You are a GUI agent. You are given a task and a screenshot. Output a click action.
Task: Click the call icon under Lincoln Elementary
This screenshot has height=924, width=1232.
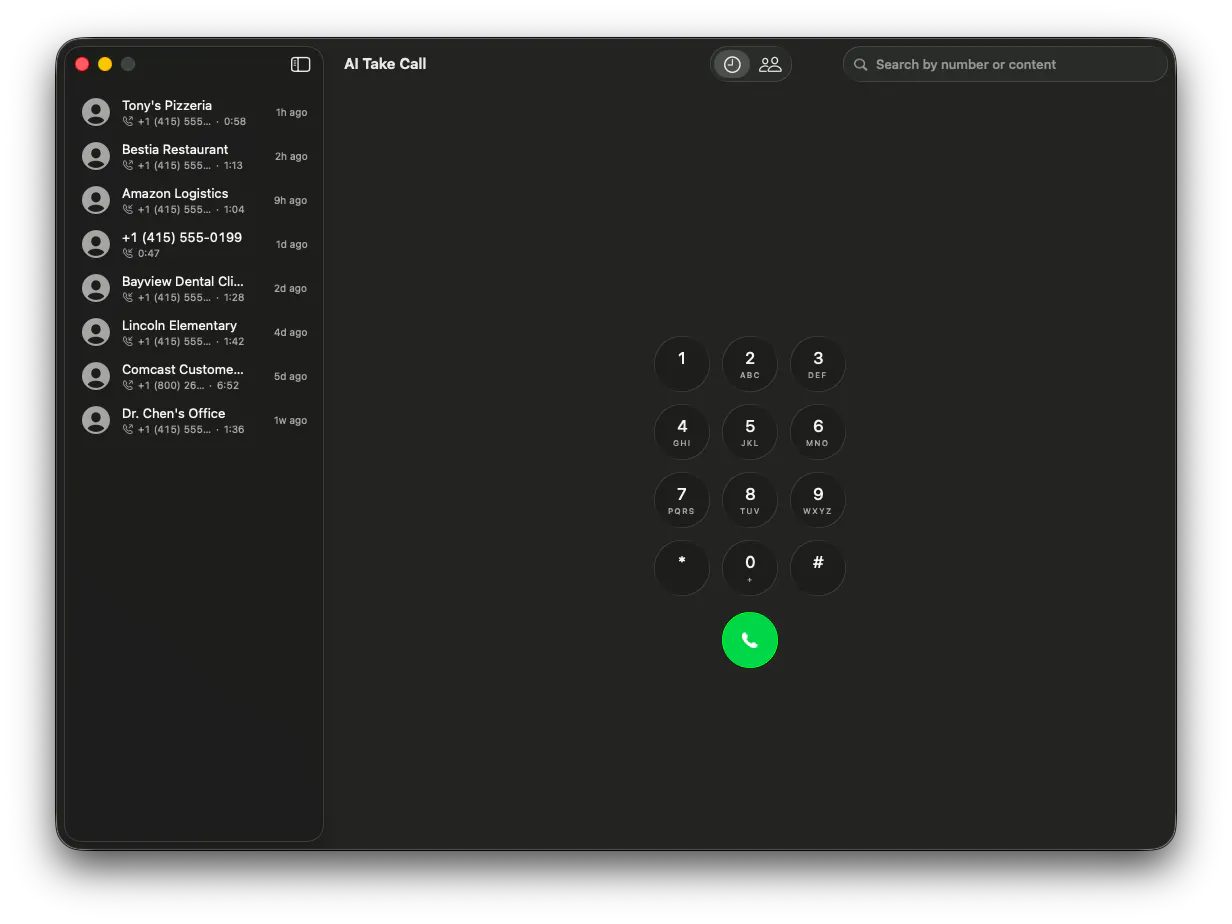click(x=128, y=341)
